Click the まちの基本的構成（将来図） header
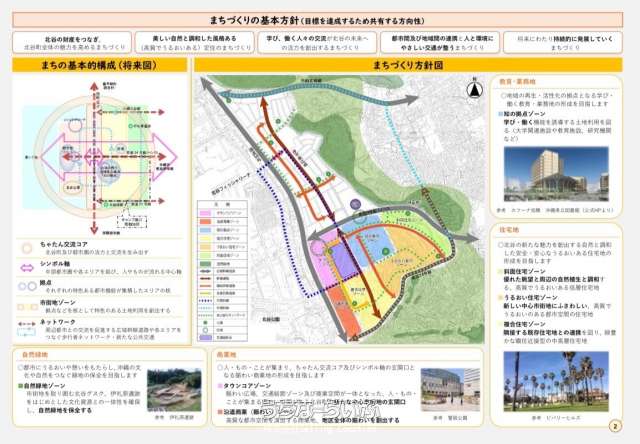 pyautogui.click(x=96, y=64)
